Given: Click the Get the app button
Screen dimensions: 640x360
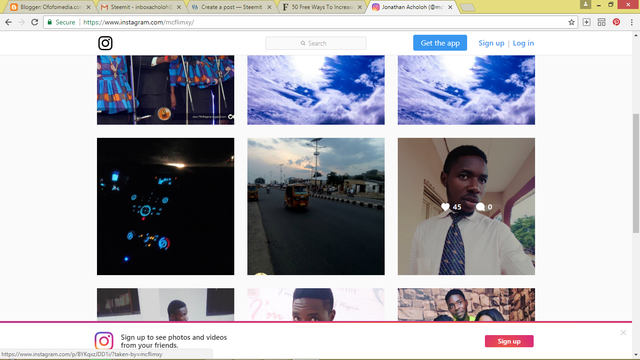Looking at the screenshot, I should pyautogui.click(x=440, y=43).
